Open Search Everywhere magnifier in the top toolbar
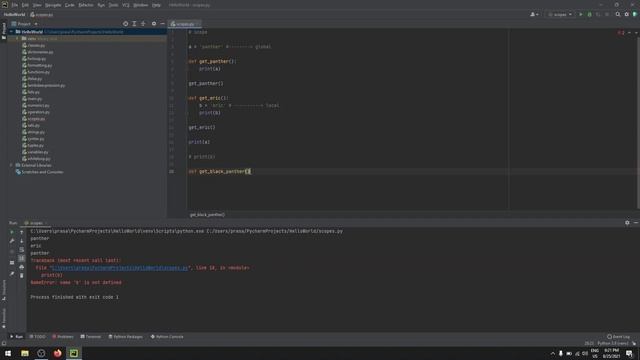This screenshot has height=360, width=640. [618, 14]
